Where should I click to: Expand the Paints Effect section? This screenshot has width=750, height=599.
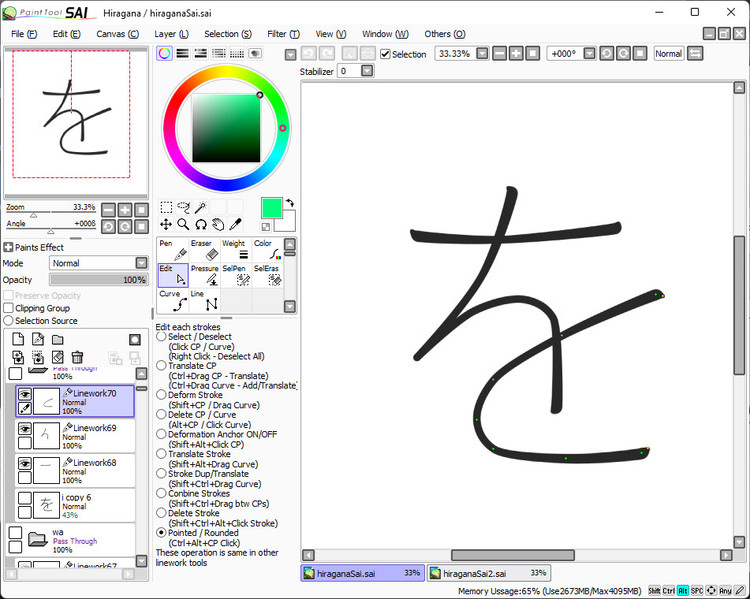[x=8, y=247]
